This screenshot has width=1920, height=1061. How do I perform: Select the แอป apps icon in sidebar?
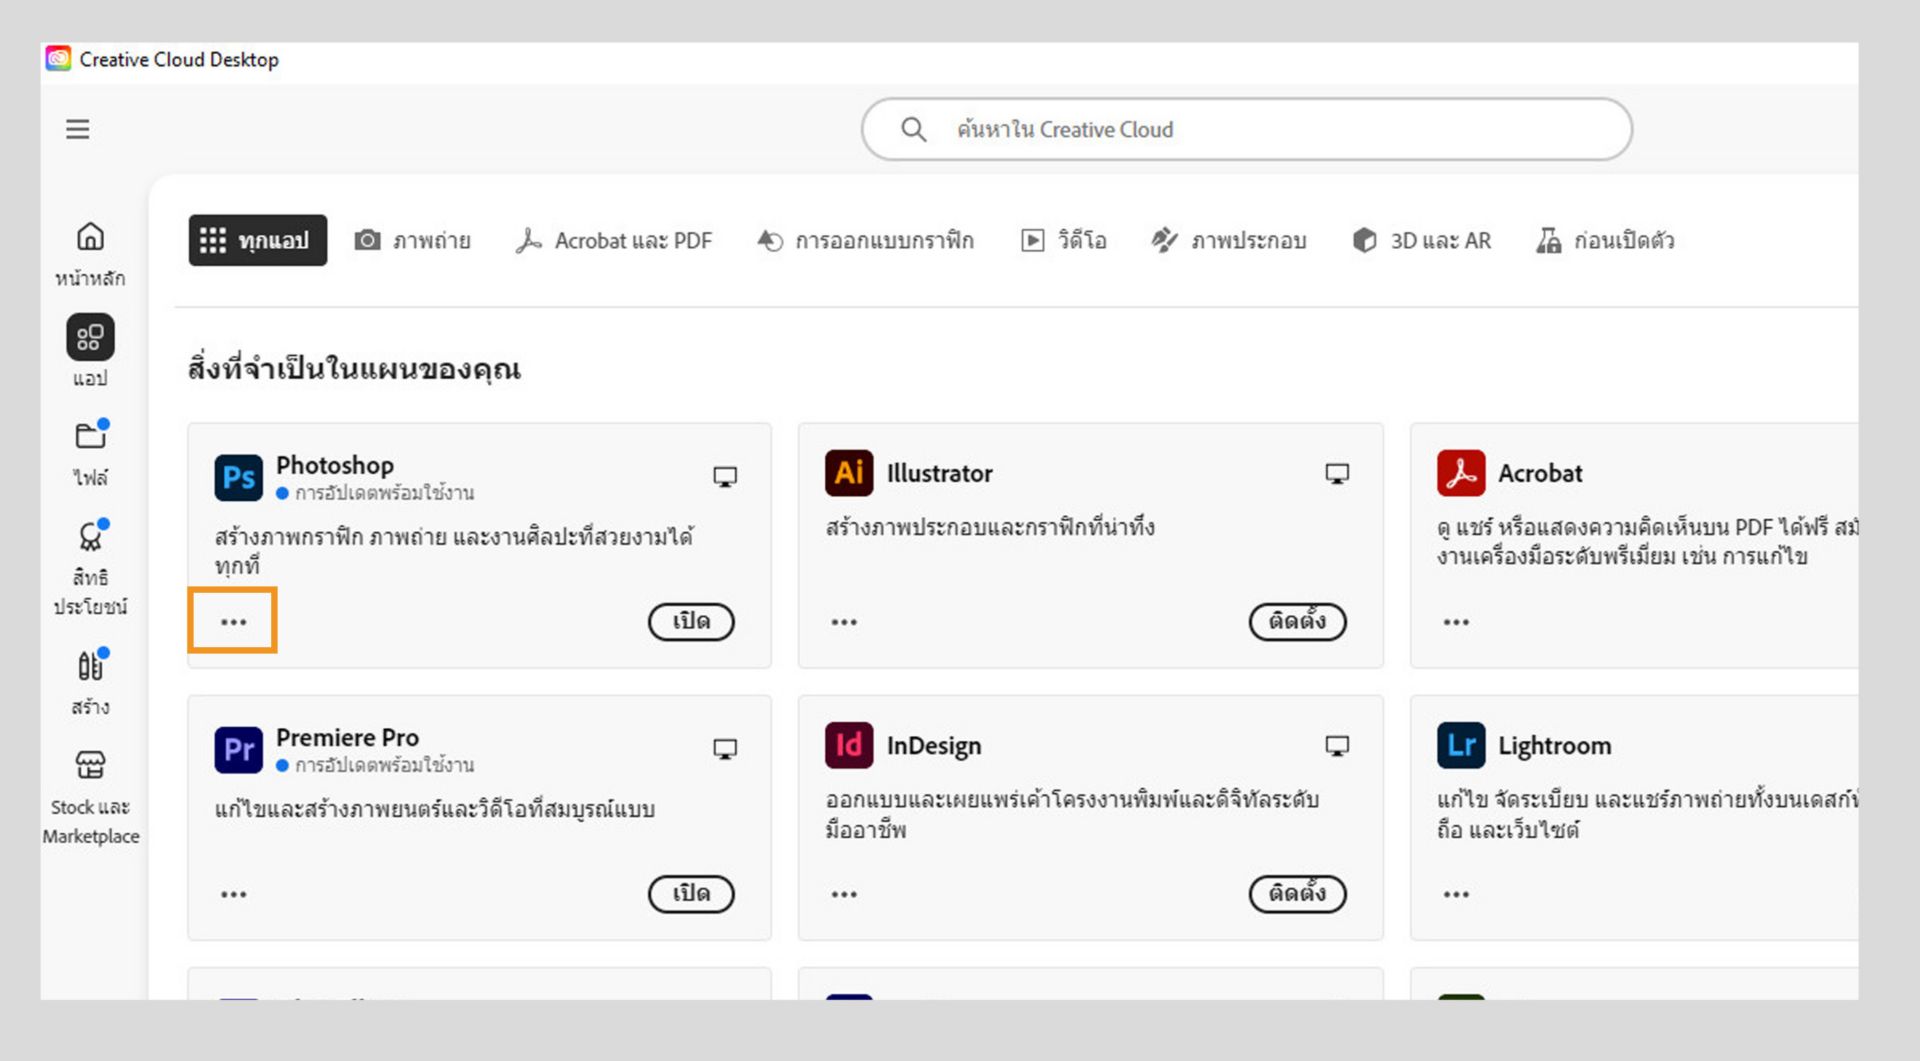pyautogui.click(x=90, y=337)
